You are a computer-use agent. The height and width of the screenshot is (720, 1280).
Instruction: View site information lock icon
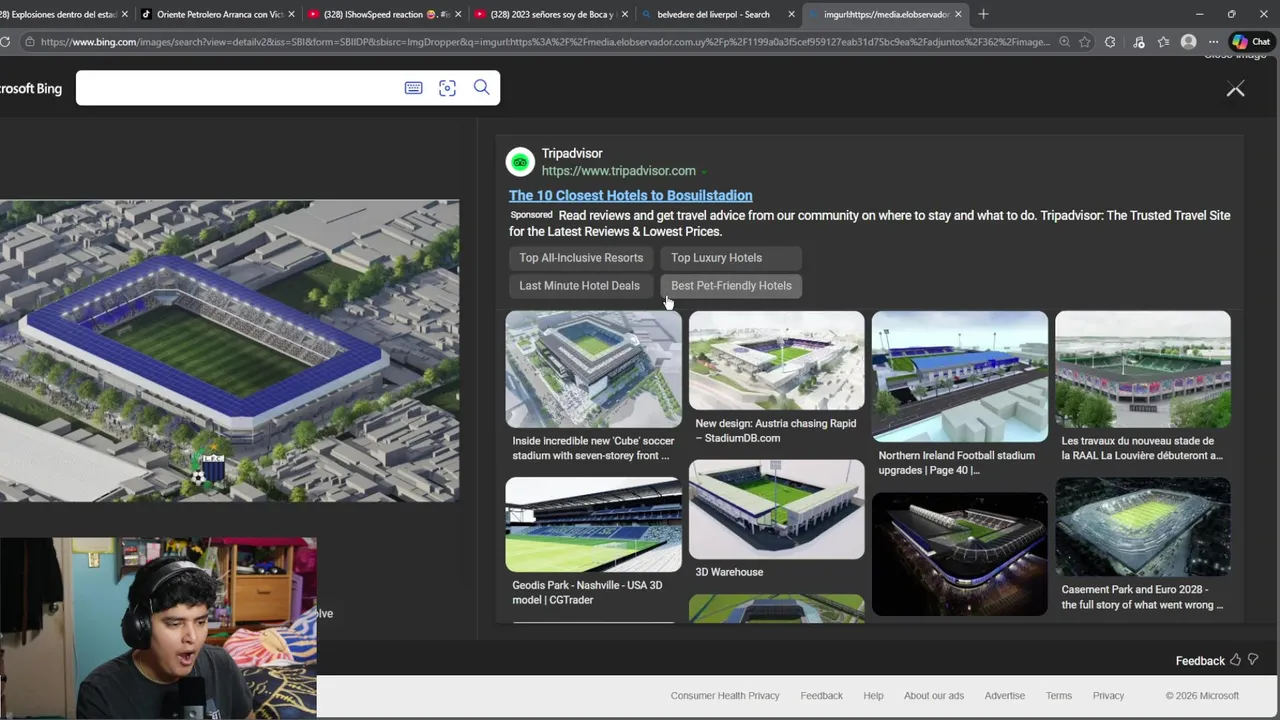click(30, 42)
